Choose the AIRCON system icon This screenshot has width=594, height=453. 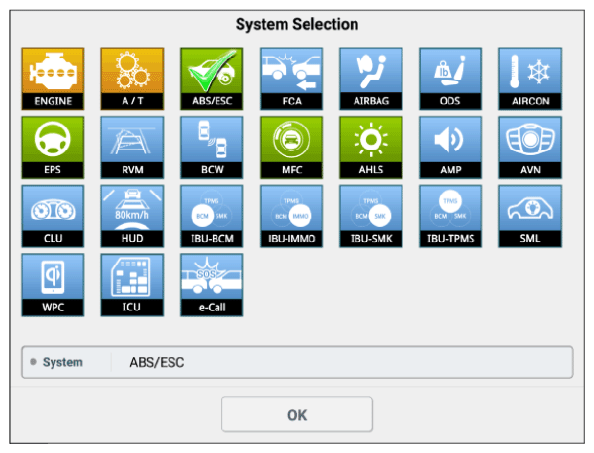click(530, 79)
